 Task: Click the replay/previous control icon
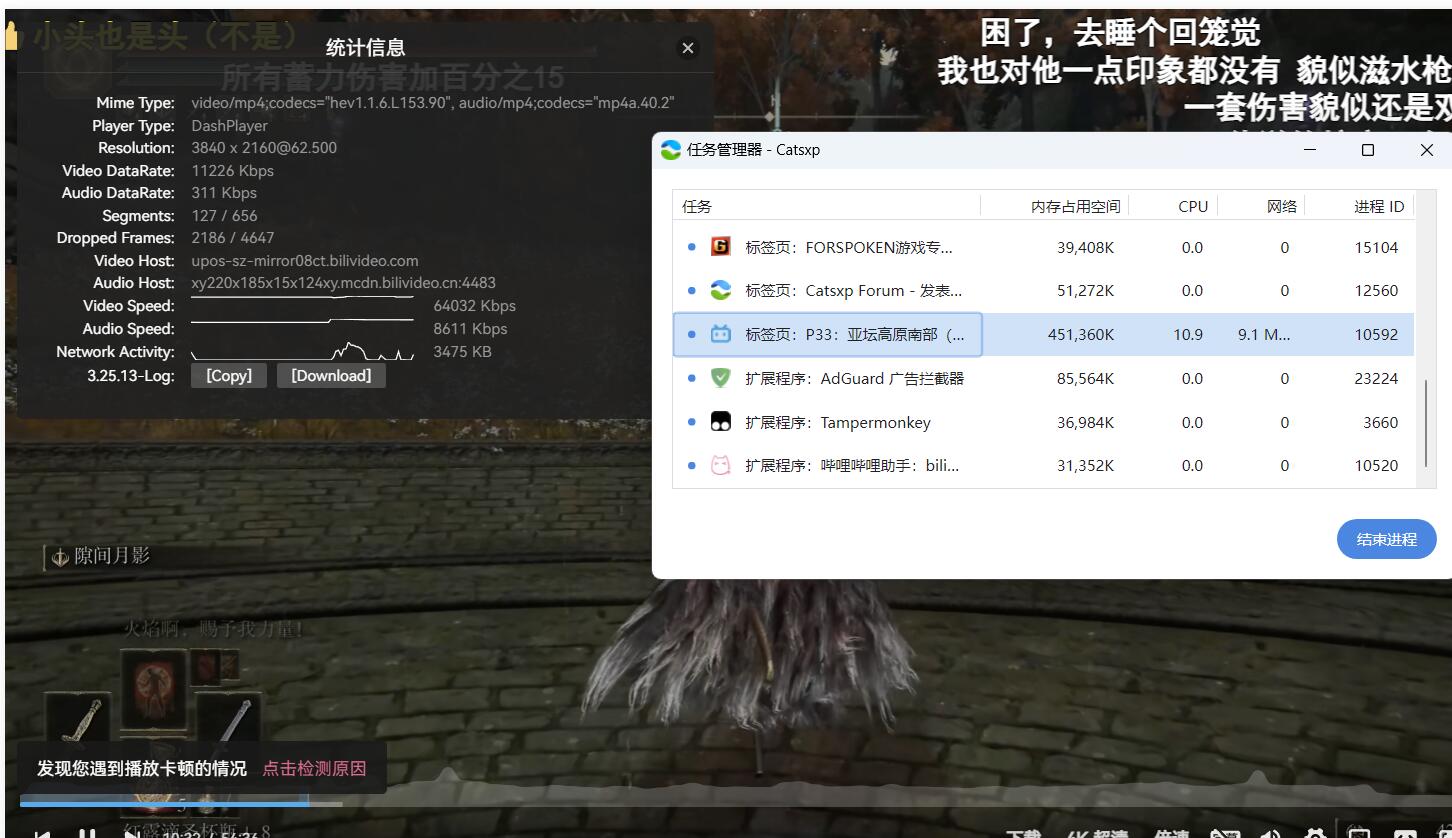[x=42, y=833]
